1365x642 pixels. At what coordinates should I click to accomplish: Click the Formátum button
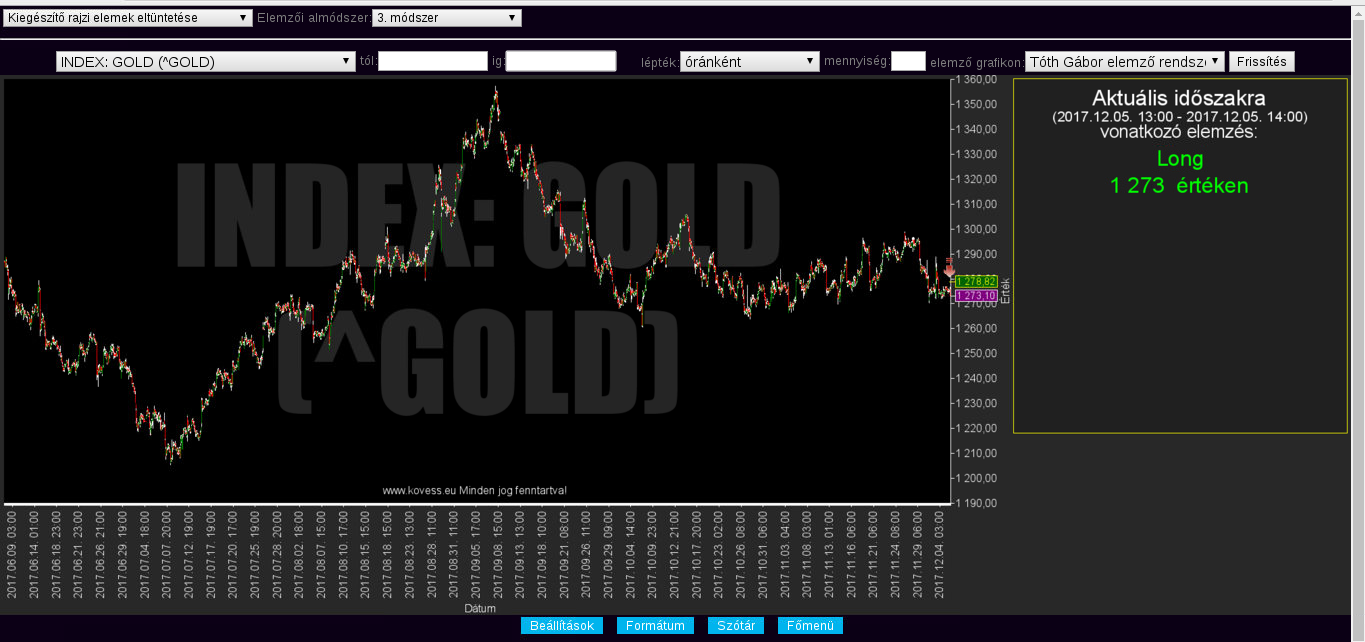pos(655,626)
